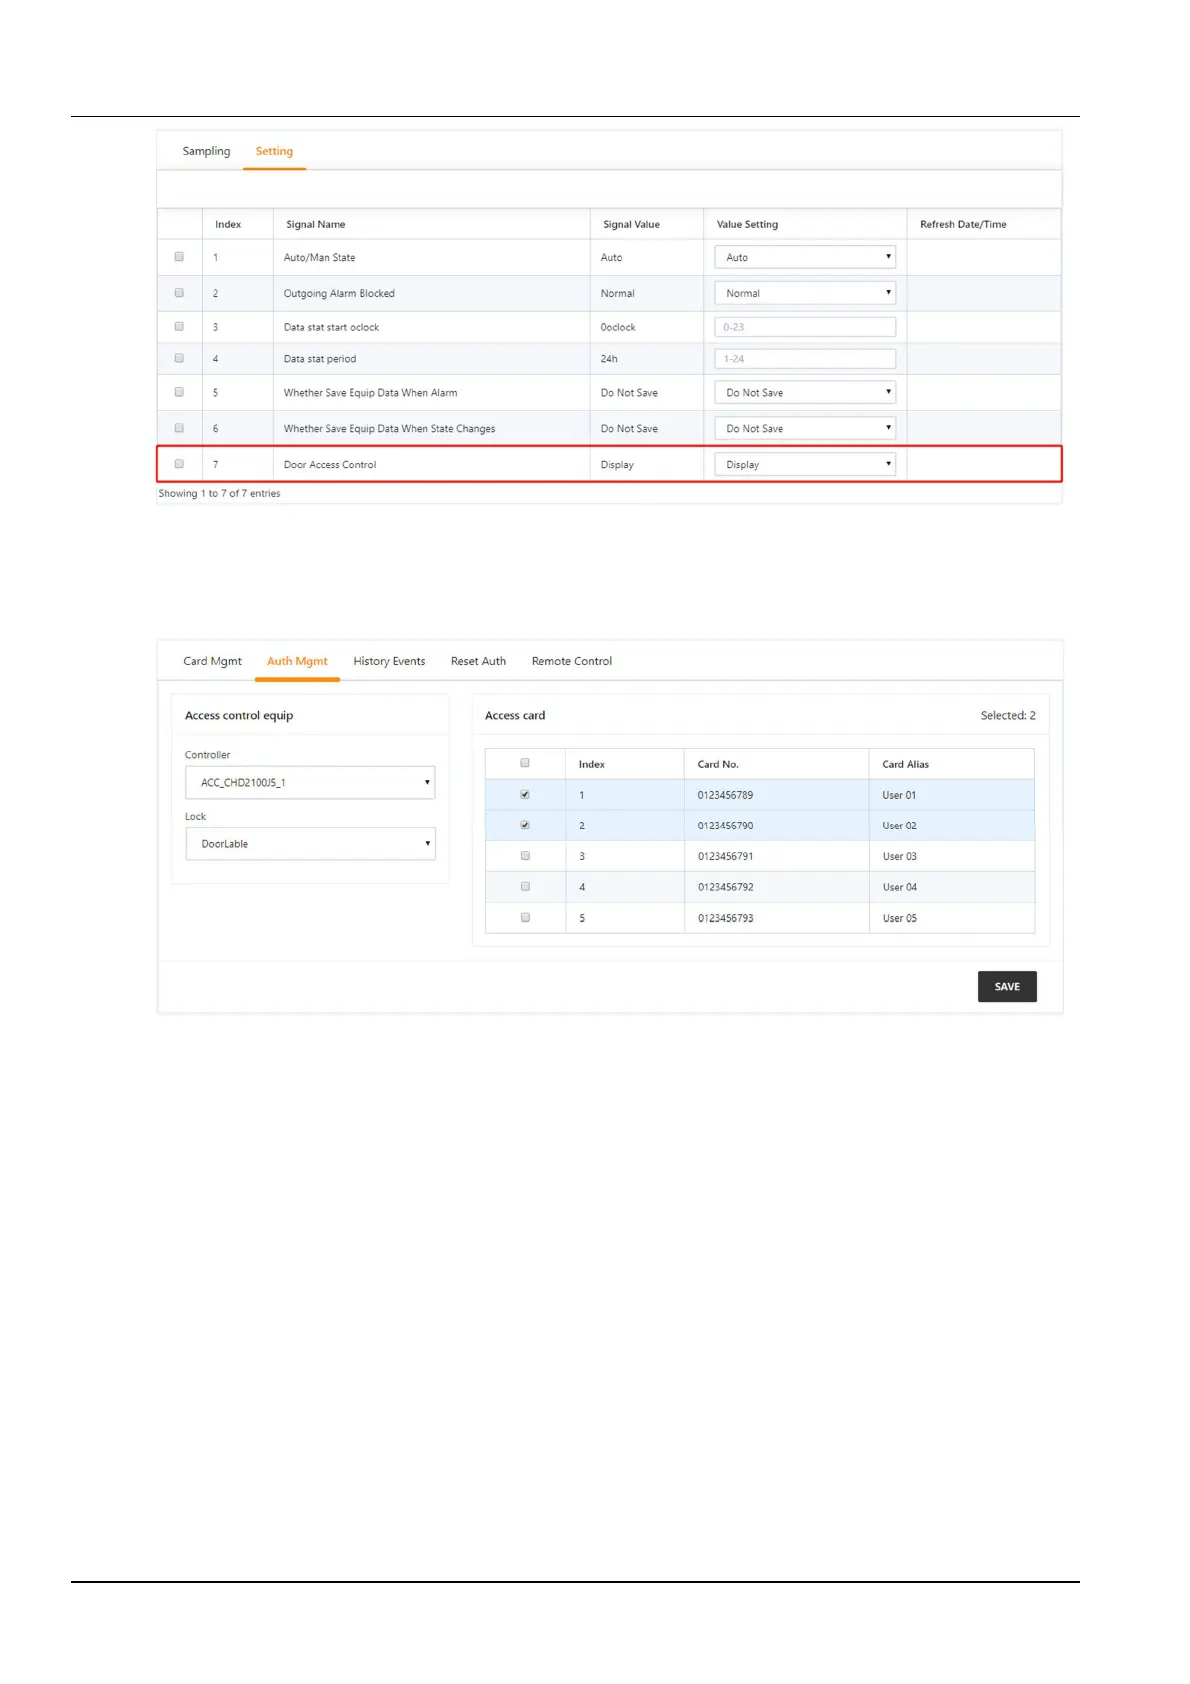The image size is (1190, 1684).
Task: Click the Access control equip heading
Action: point(239,715)
